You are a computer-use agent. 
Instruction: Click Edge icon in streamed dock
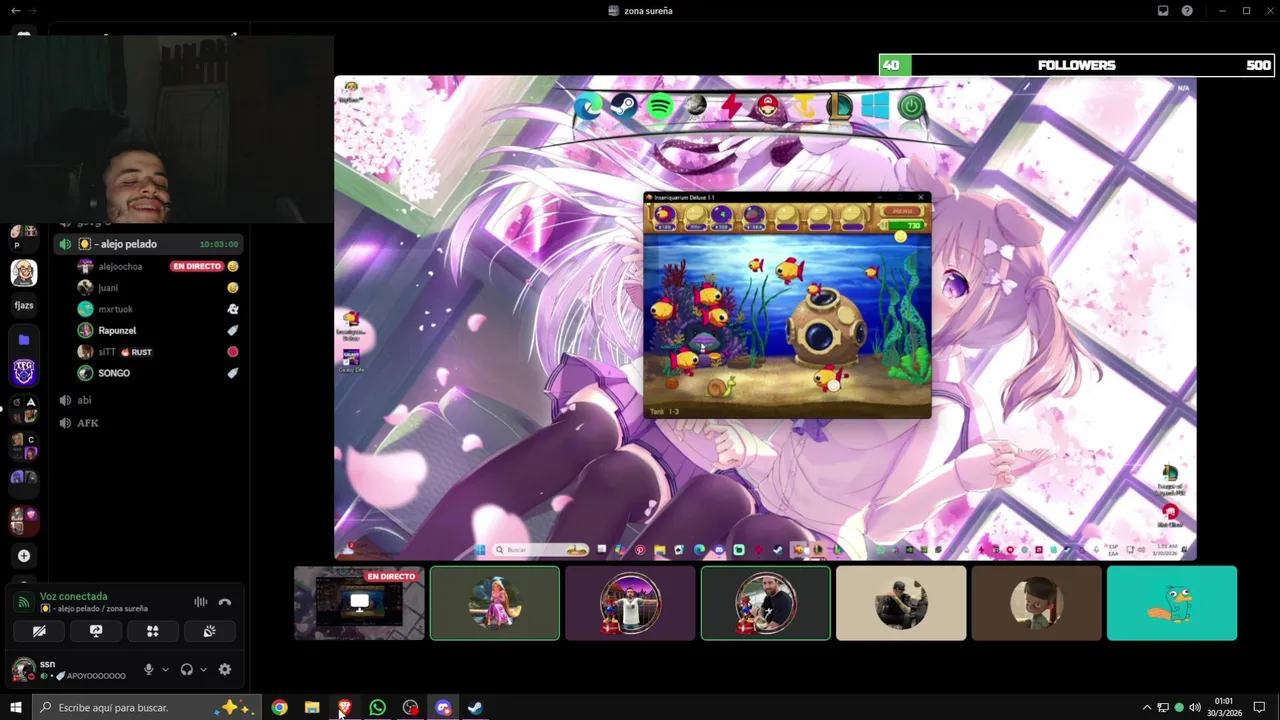click(x=588, y=106)
